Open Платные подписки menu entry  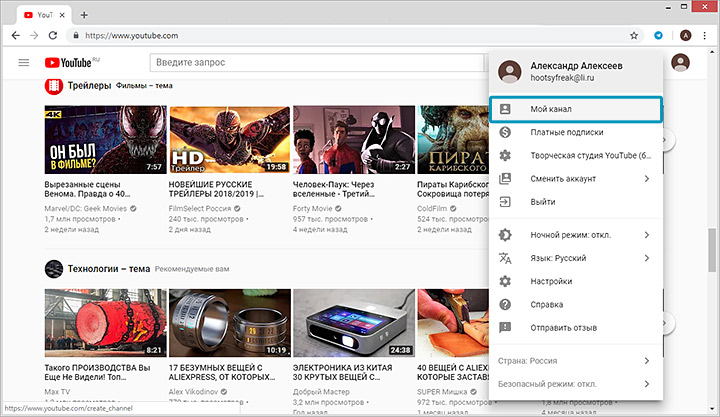(576, 132)
